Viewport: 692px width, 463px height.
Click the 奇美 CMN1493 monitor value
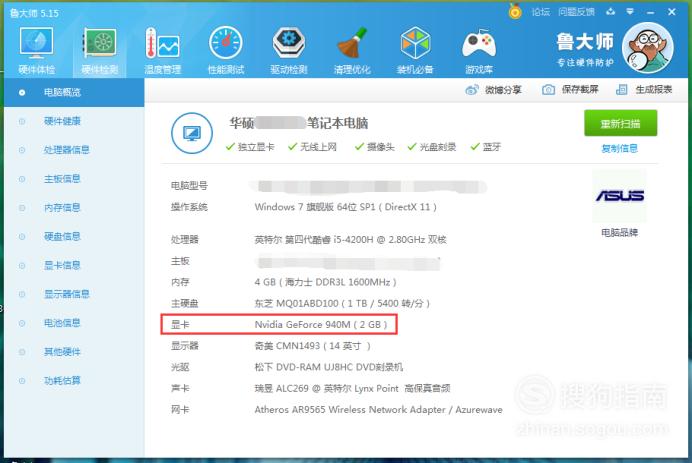(312, 346)
